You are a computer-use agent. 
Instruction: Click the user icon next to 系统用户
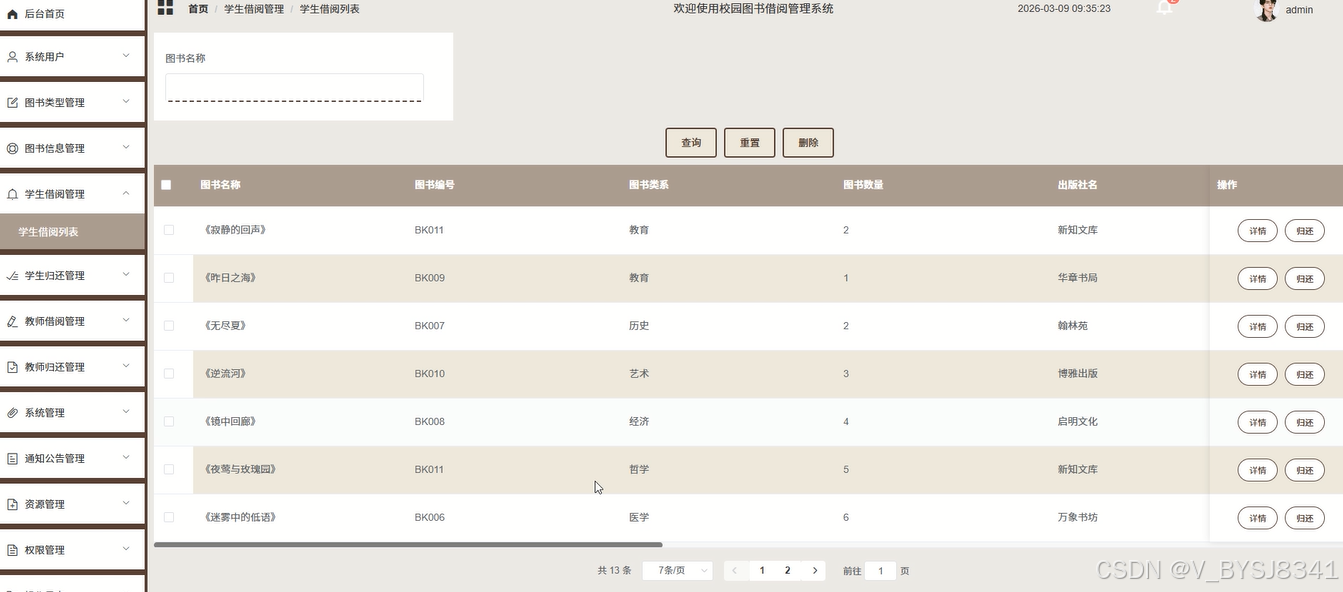(13, 57)
